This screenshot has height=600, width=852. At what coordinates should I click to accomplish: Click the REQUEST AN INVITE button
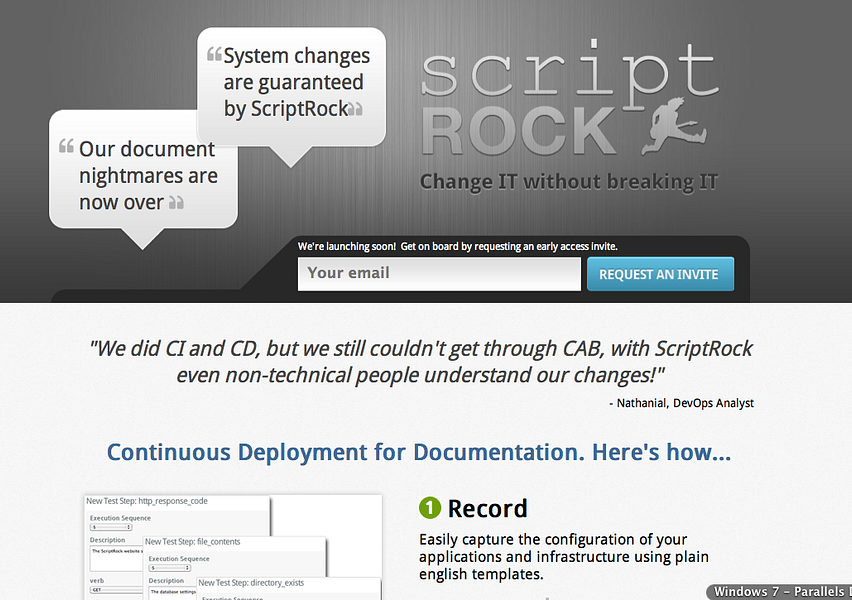coord(660,273)
